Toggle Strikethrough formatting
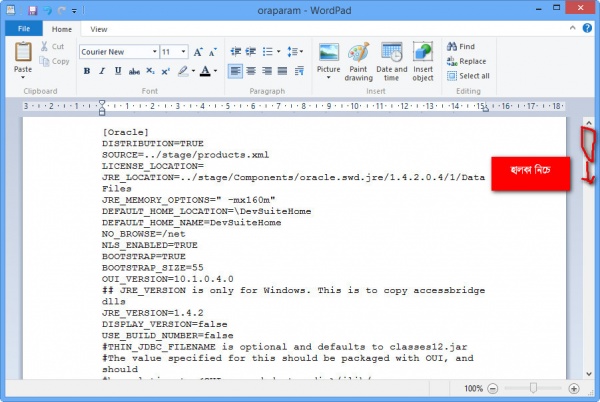 point(134,71)
